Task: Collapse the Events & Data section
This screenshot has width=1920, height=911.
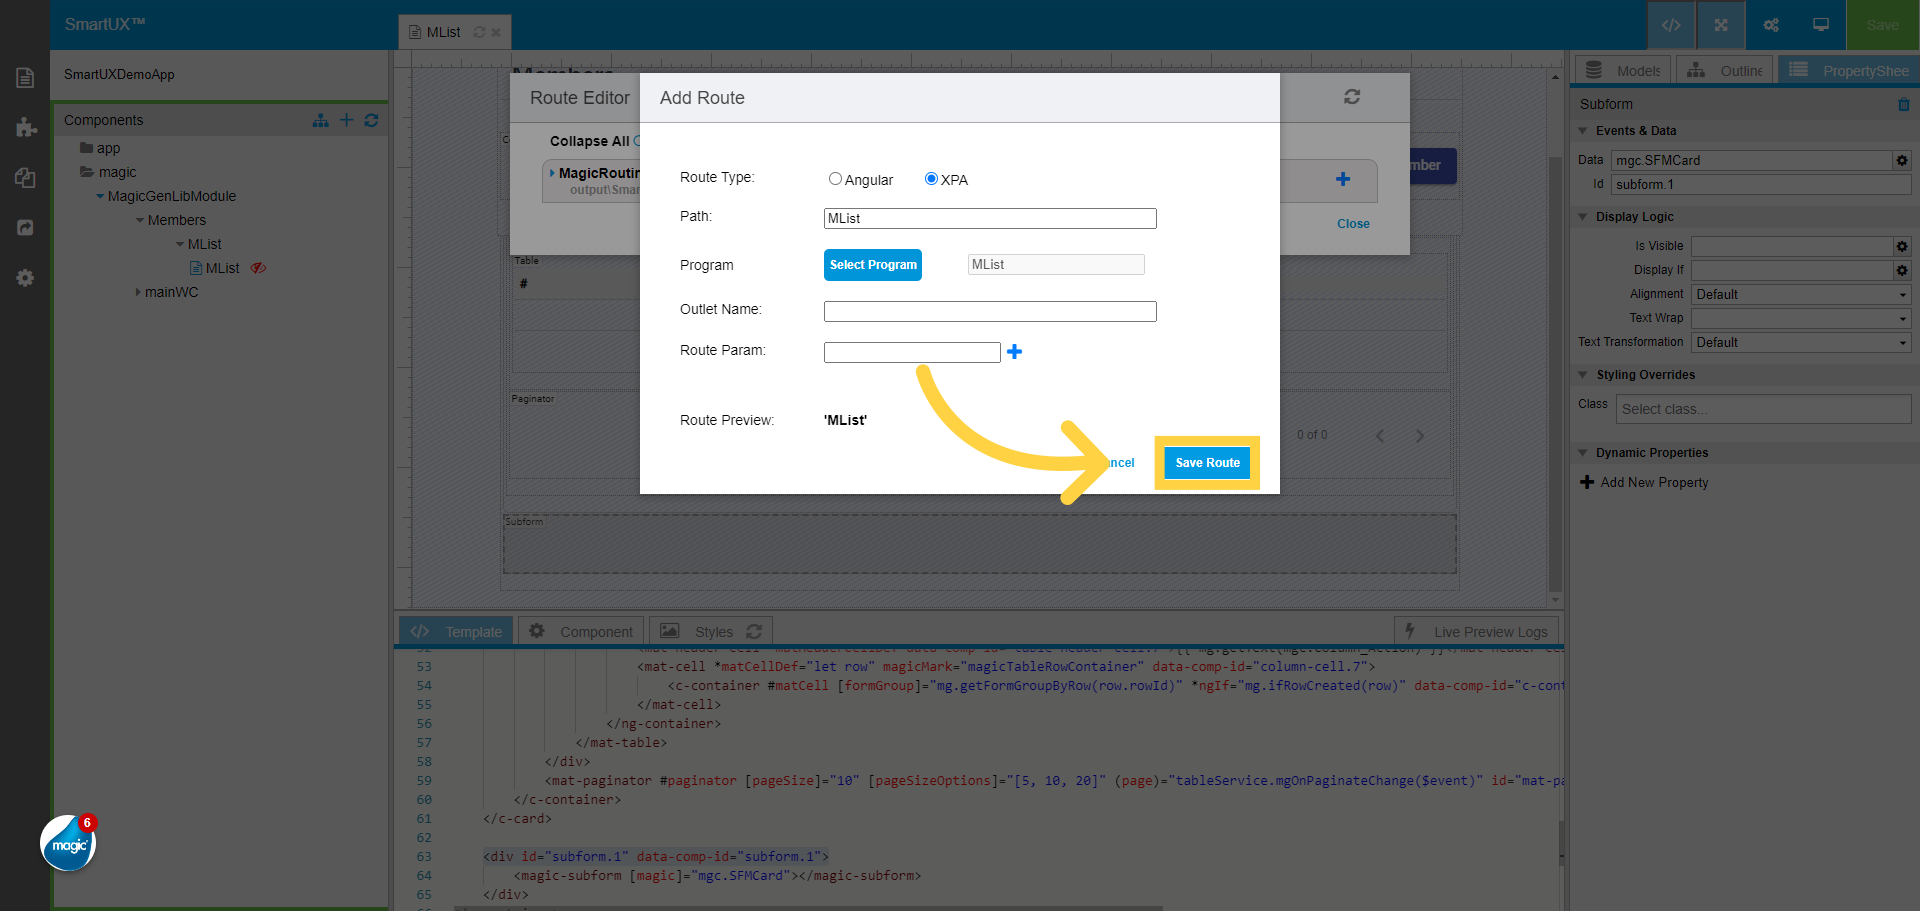Action: [1583, 131]
